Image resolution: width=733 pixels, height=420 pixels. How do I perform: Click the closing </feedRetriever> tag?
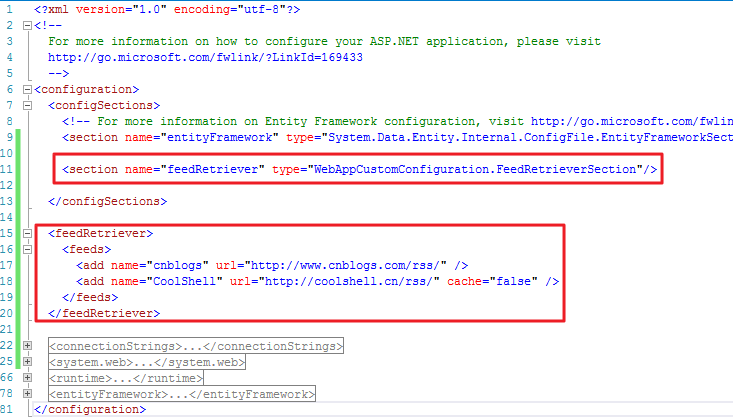click(x=104, y=313)
